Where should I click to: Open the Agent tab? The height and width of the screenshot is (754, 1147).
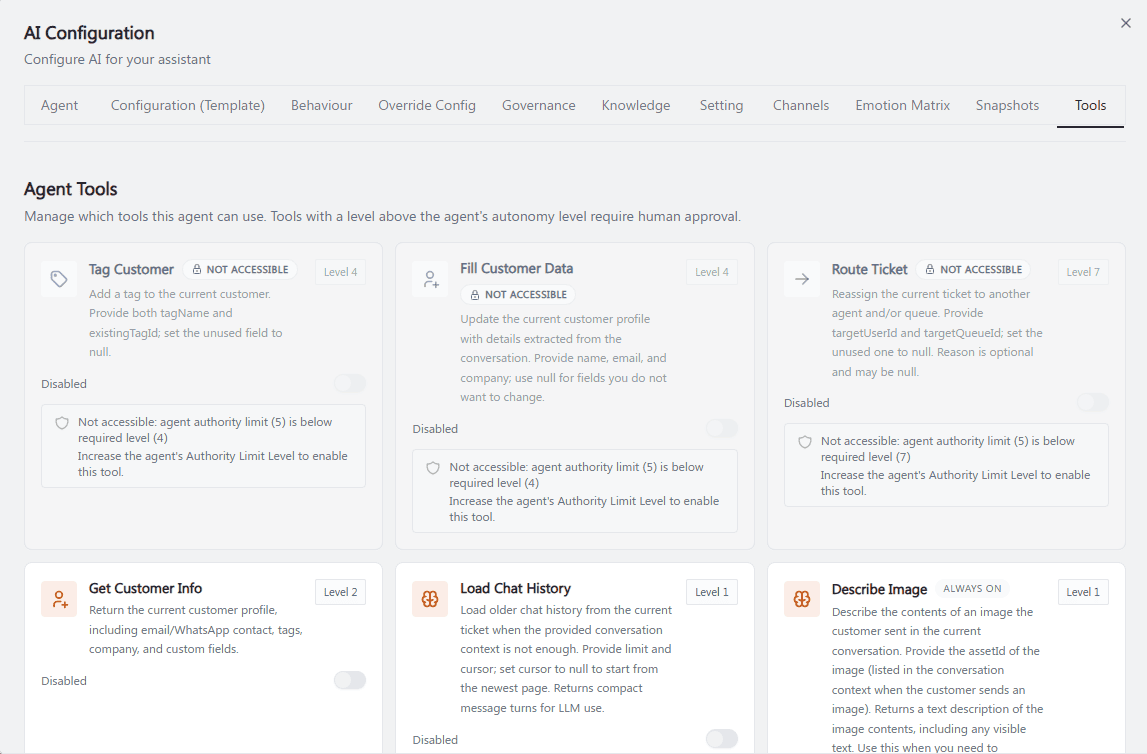tap(59, 105)
